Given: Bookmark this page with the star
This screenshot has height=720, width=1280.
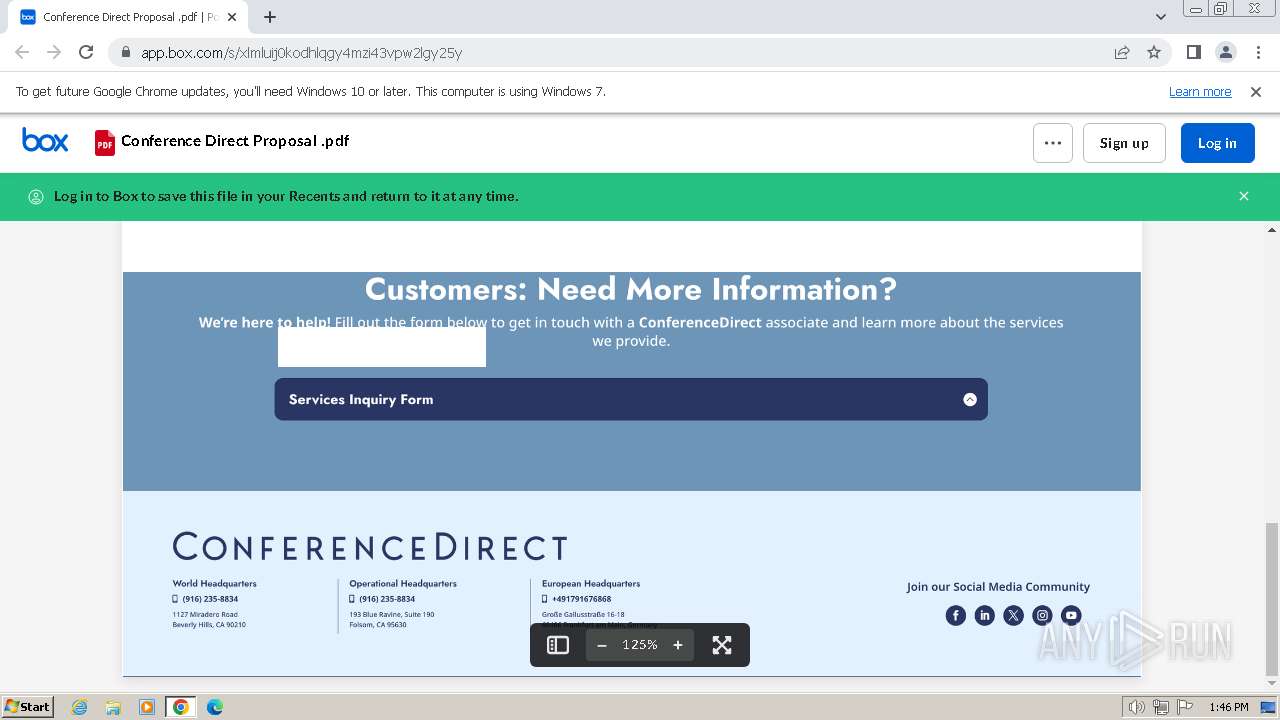Looking at the screenshot, I should [x=1154, y=52].
